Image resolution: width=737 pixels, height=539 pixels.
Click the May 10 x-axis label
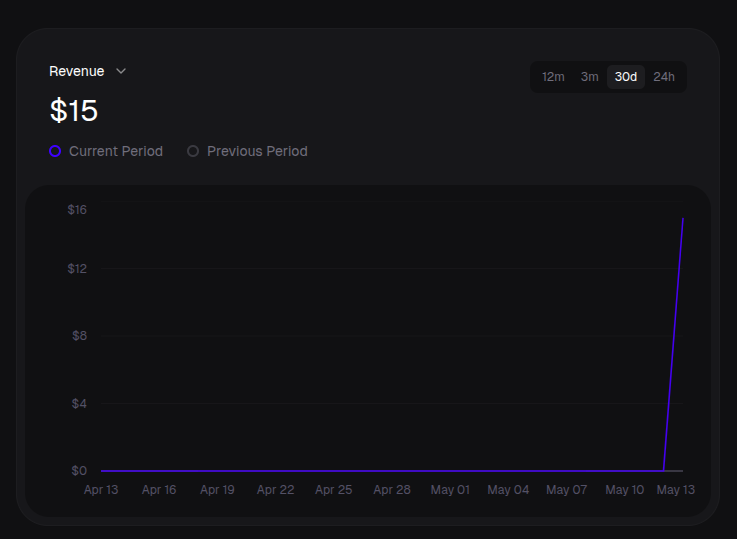[x=625, y=490]
